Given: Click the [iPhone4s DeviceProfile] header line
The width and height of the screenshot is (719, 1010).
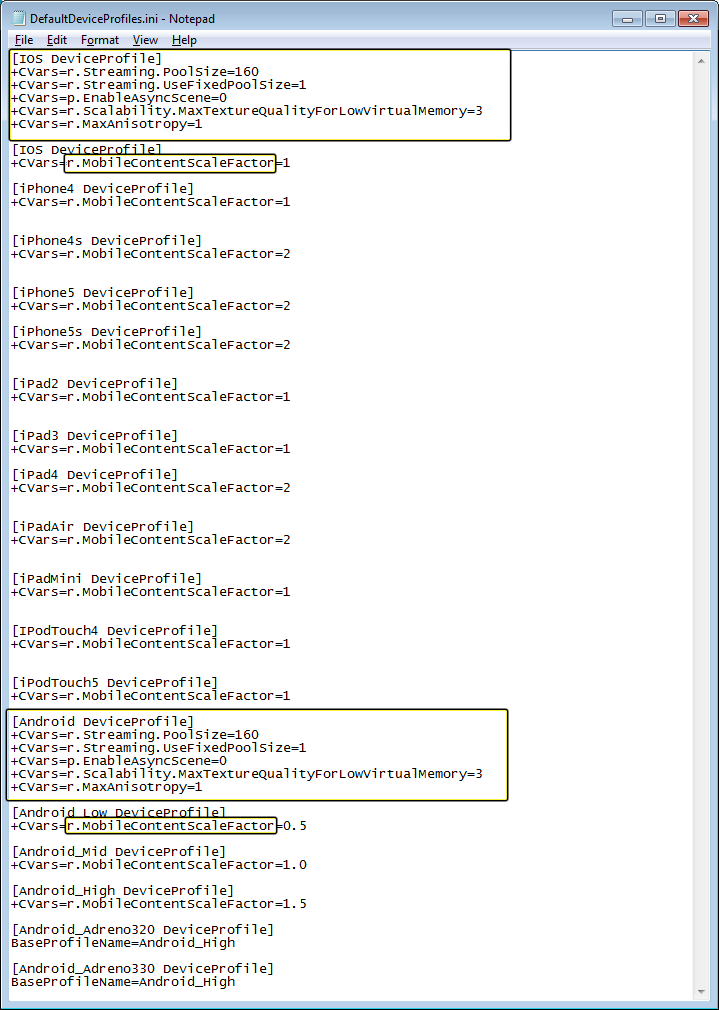Looking at the screenshot, I should click(106, 241).
